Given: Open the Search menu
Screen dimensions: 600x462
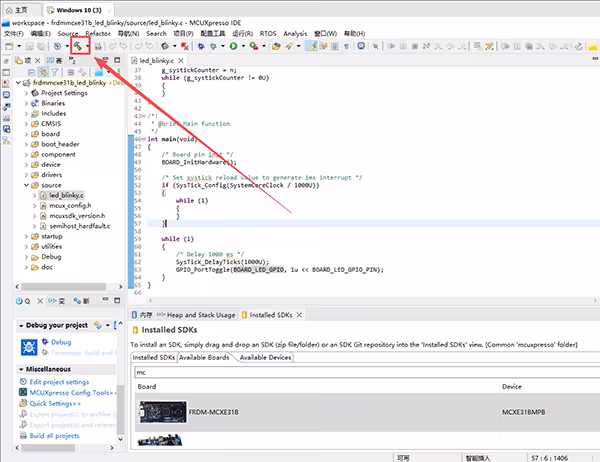Looking at the screenshot, I should [x=156, y=34].
